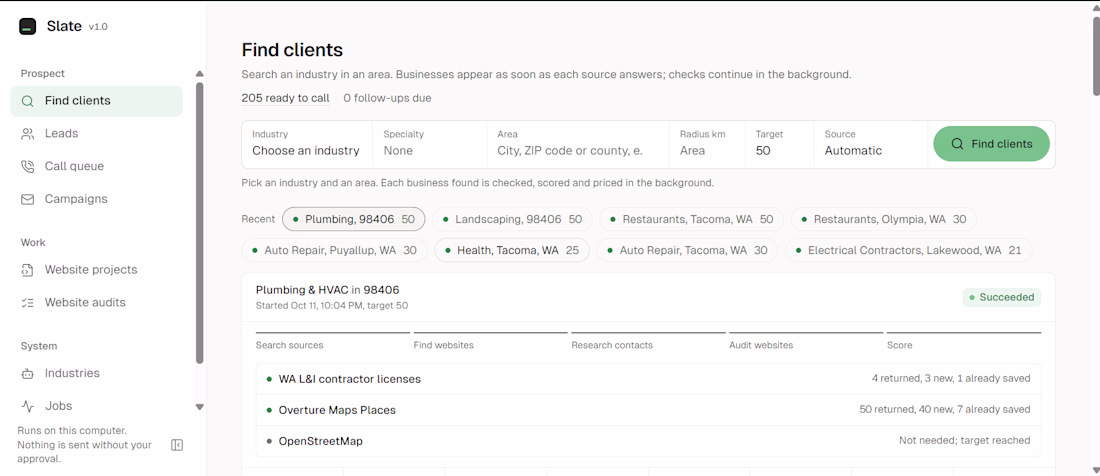Screen dimensions: 1100x476
Task: Click the text '50 returned, 40 new, 7 already saved'
Action: point(944,409)
